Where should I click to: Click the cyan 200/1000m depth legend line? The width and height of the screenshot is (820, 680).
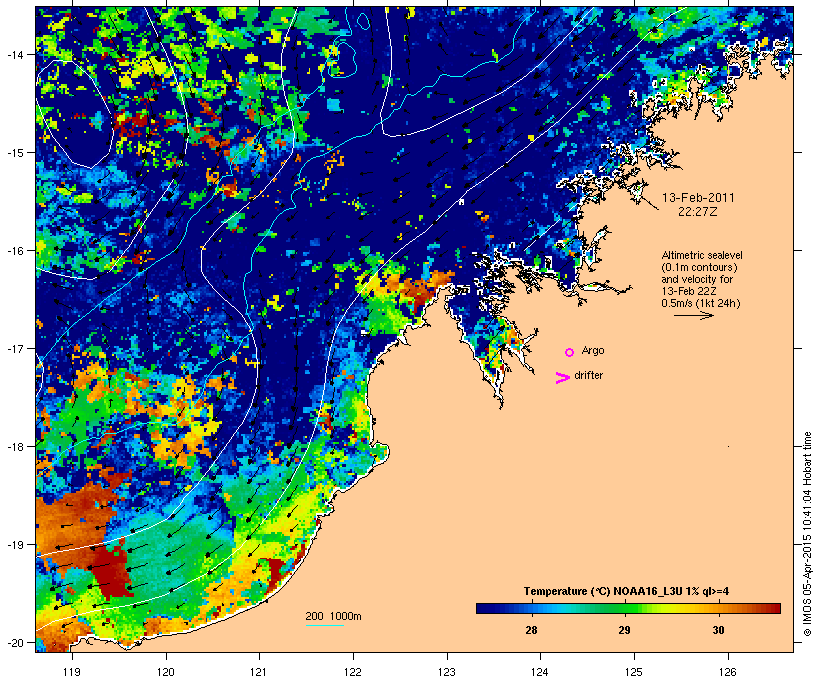point(325,625)
